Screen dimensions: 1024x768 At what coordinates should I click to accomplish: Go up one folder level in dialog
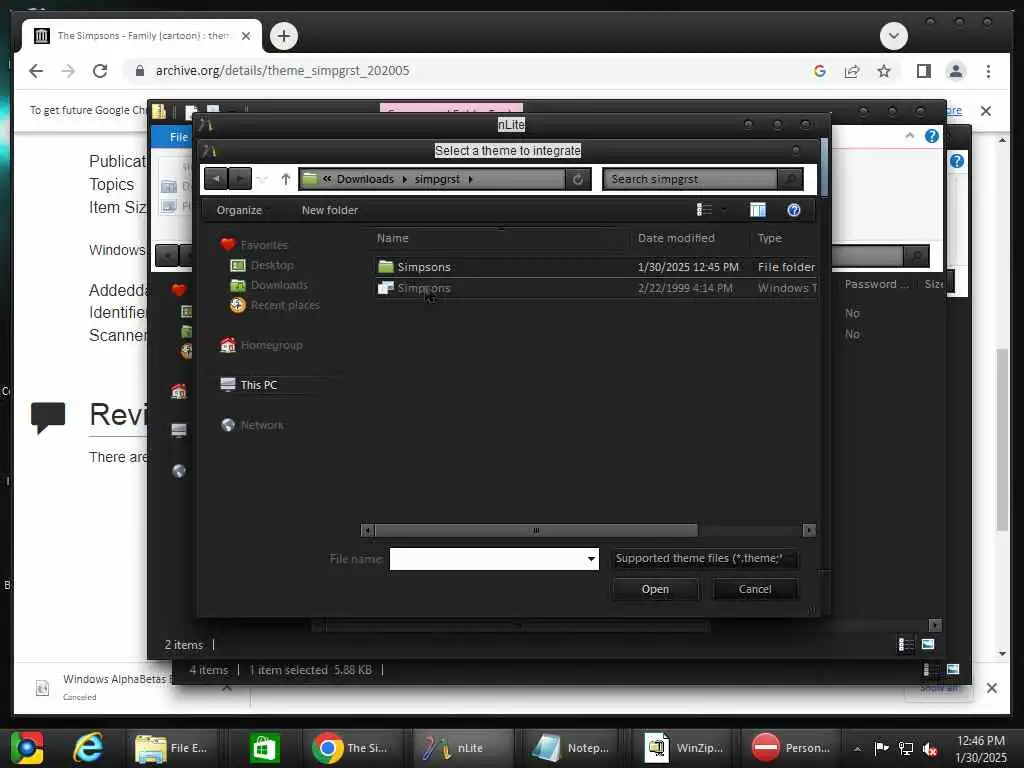285,179
